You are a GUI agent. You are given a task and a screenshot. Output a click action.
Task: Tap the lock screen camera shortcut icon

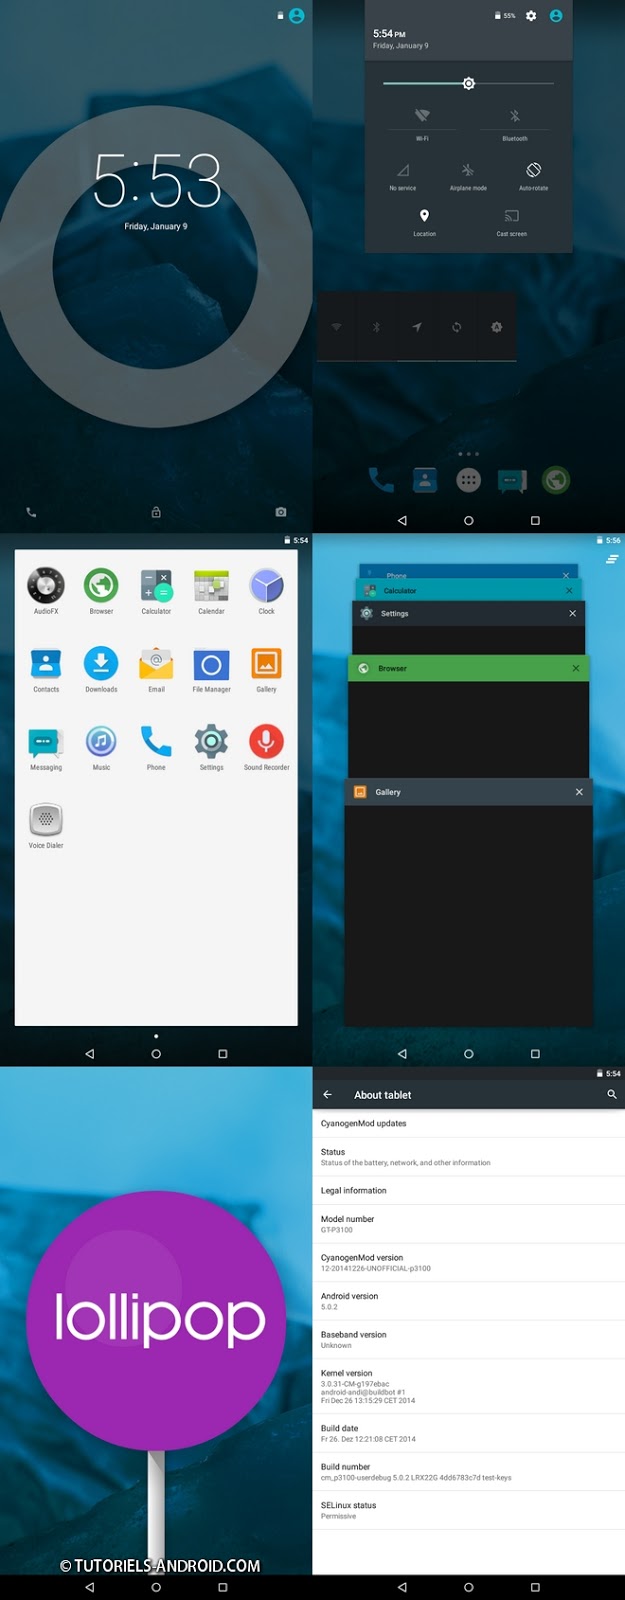281,512
